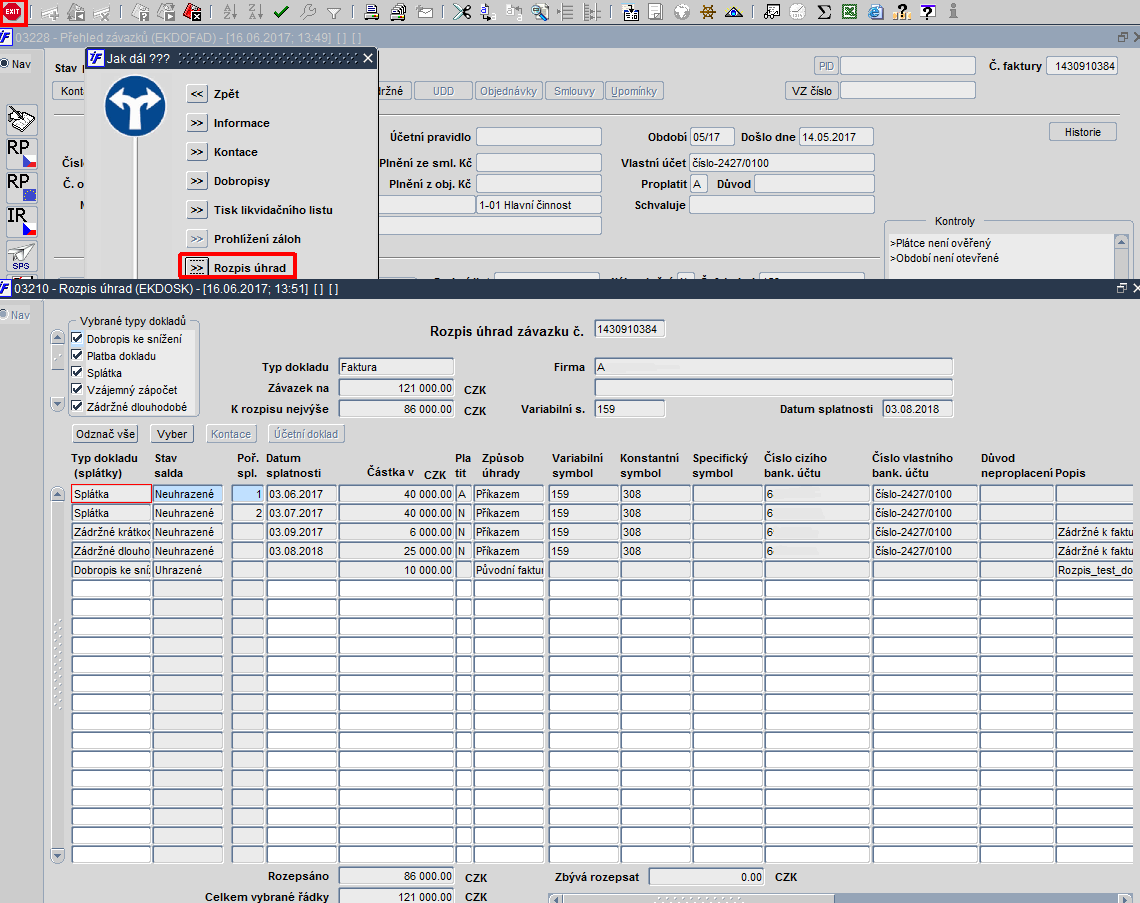Click the ship wheel toolbar icon
1140x903 pixels.
(709, 13)
